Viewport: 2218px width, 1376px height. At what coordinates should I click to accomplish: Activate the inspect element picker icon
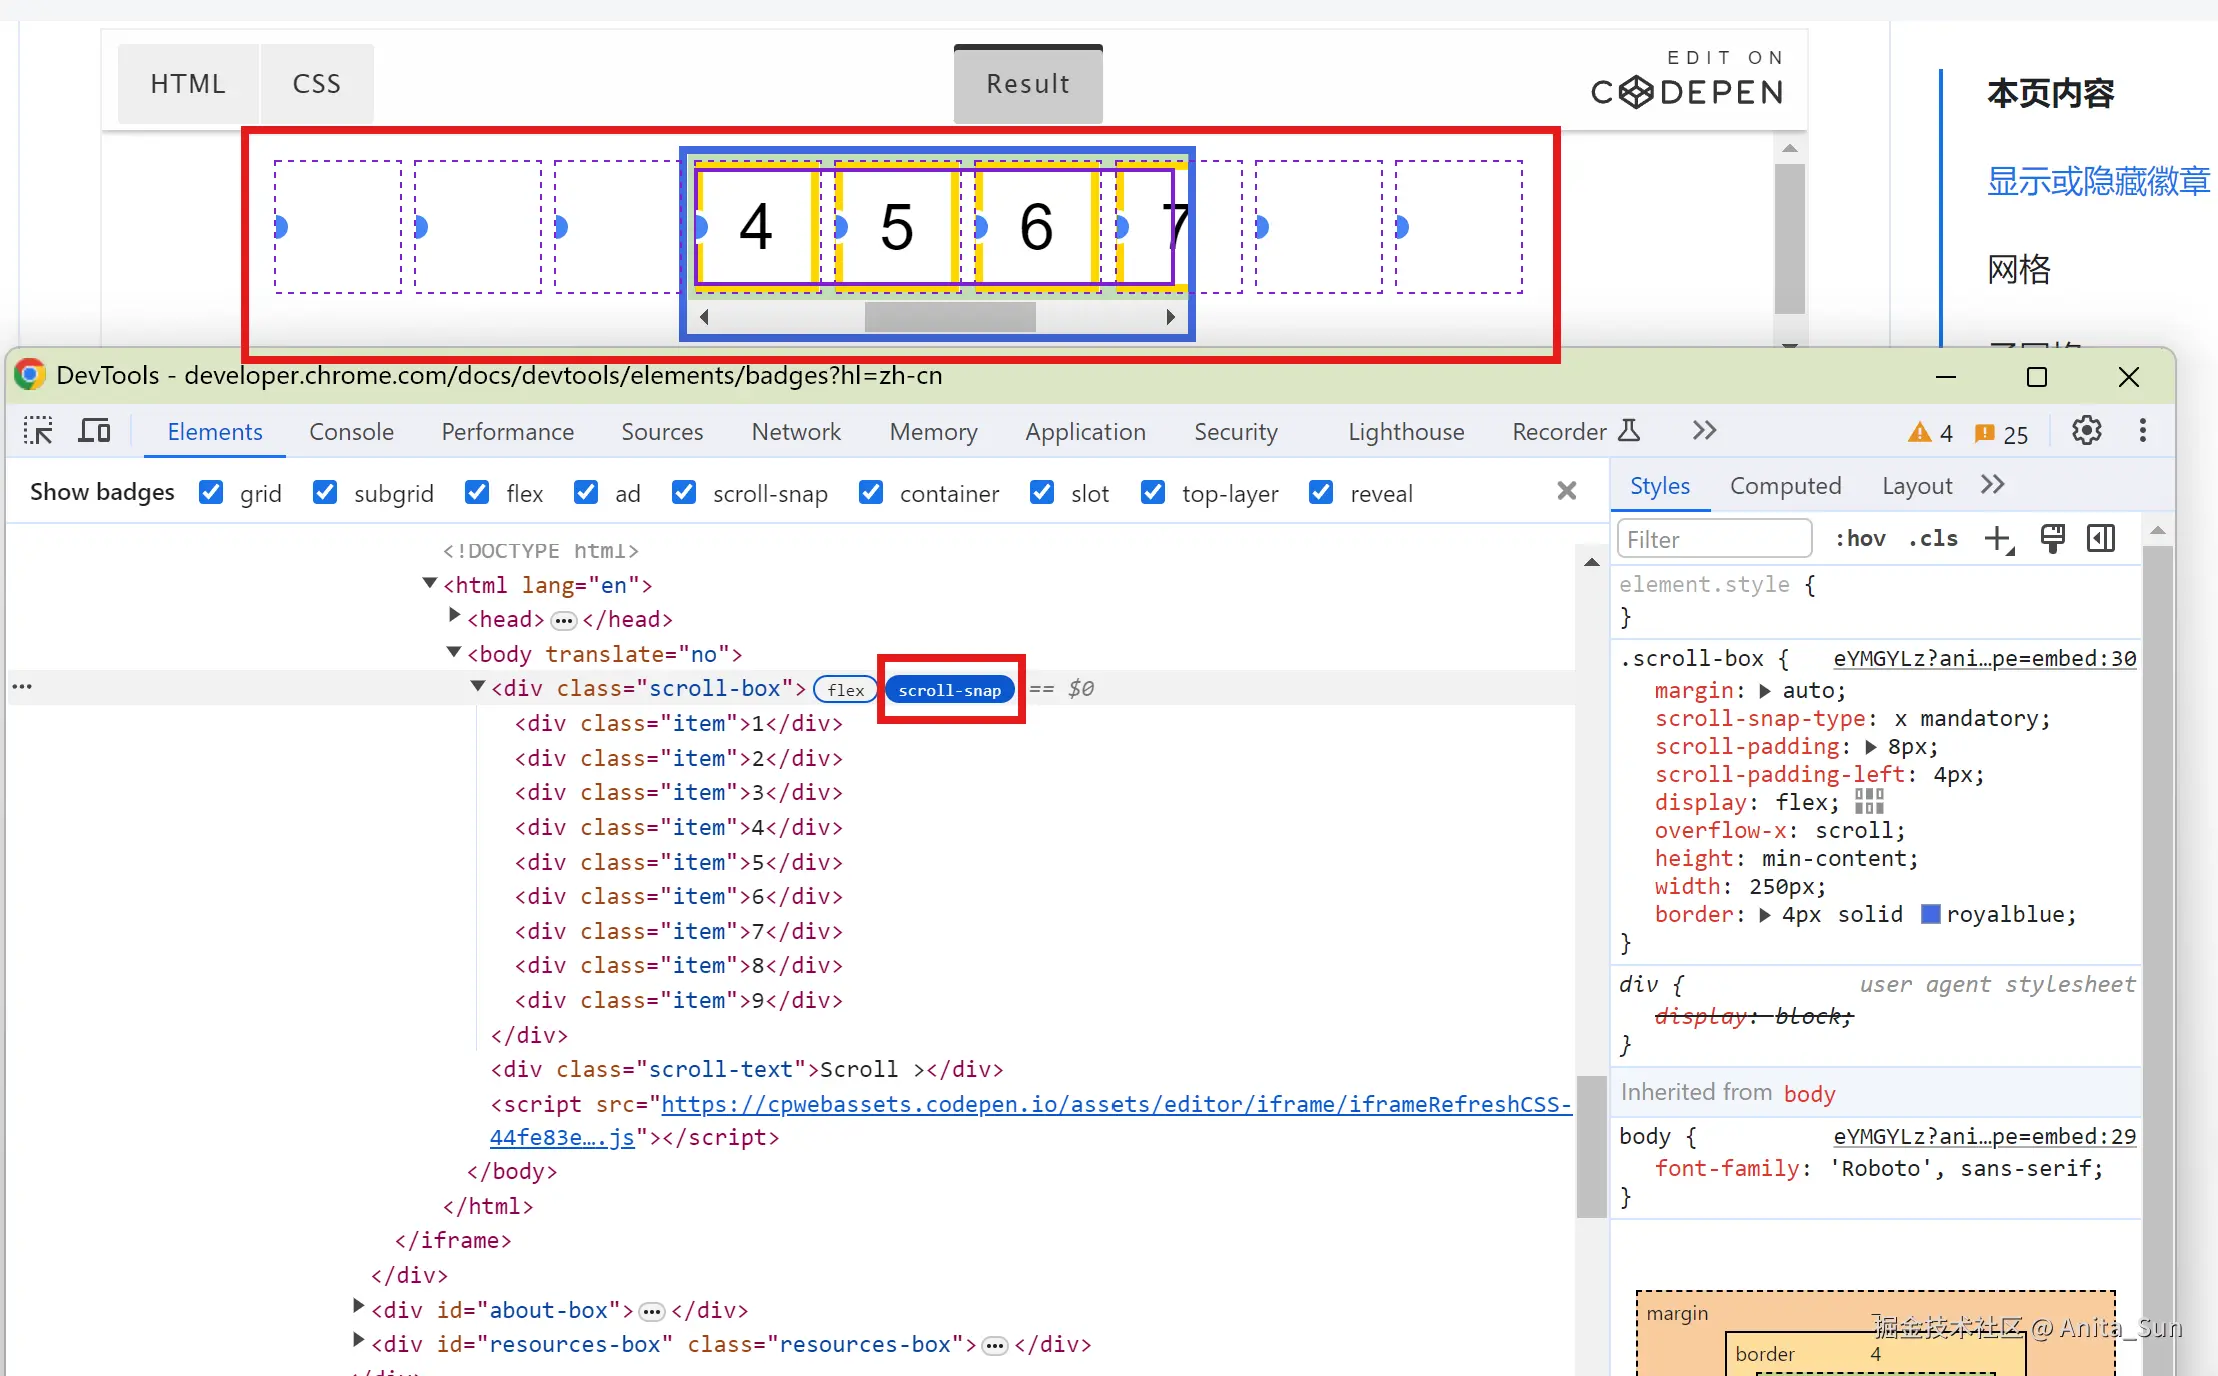(x=38, y=431)
